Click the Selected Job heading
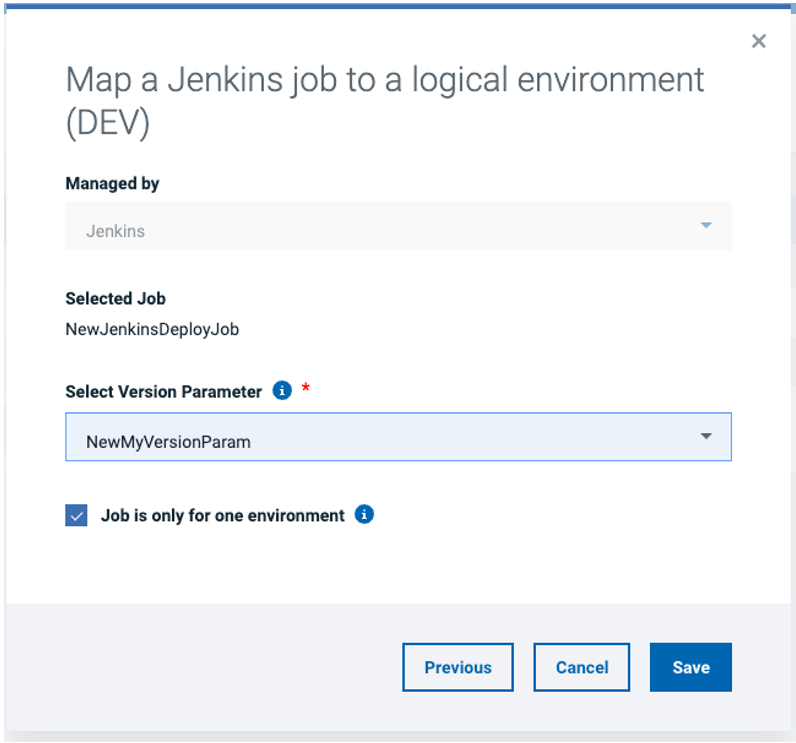This screenshot has height=743, width=796. [115, 298]
